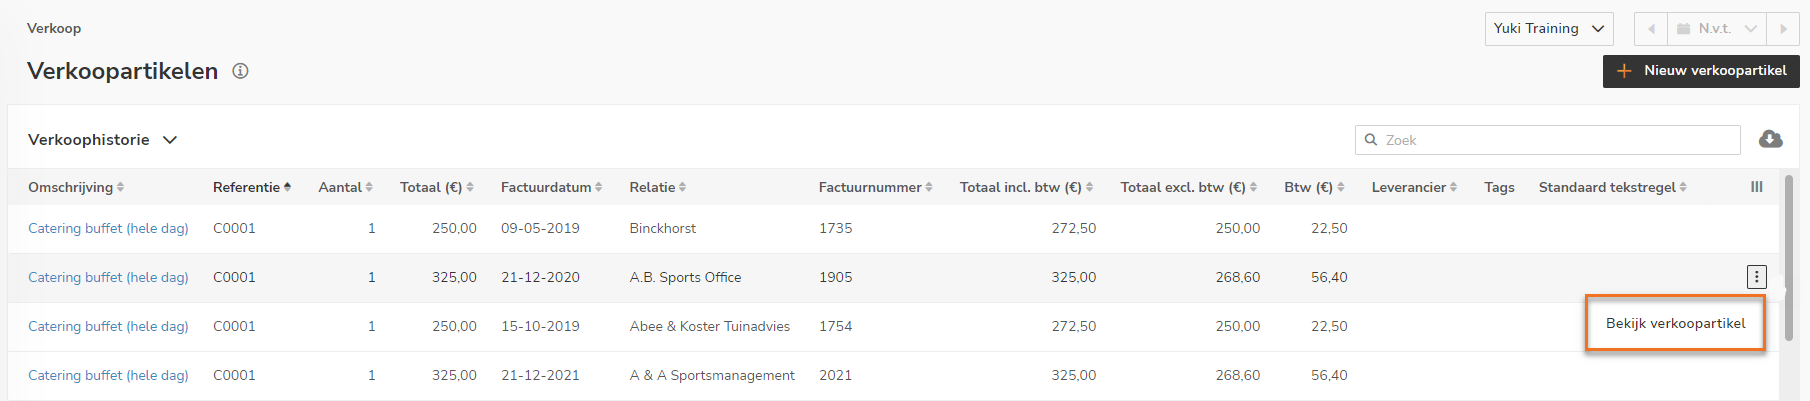Click the info icon beside Verkoopartikelen title
This screenshot has width=1810, height=401.
click(240, 71)
